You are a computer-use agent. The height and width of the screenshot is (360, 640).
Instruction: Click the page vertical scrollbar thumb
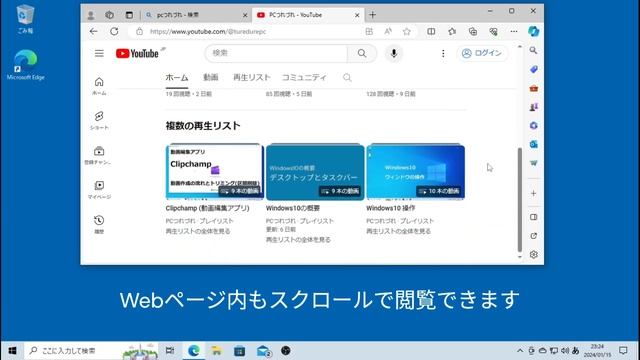tap(520, 200)
